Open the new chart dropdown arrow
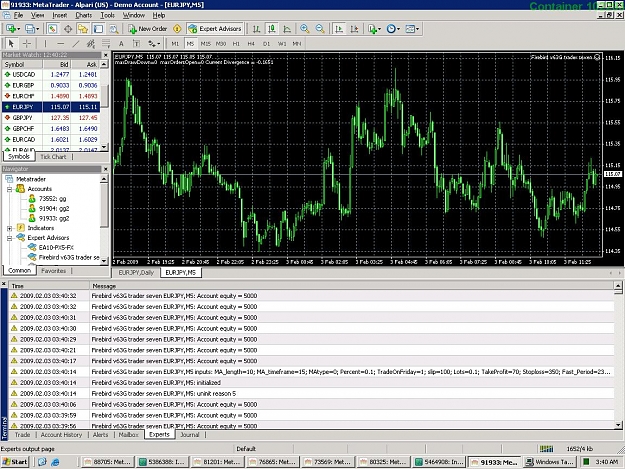 (19, 29)
